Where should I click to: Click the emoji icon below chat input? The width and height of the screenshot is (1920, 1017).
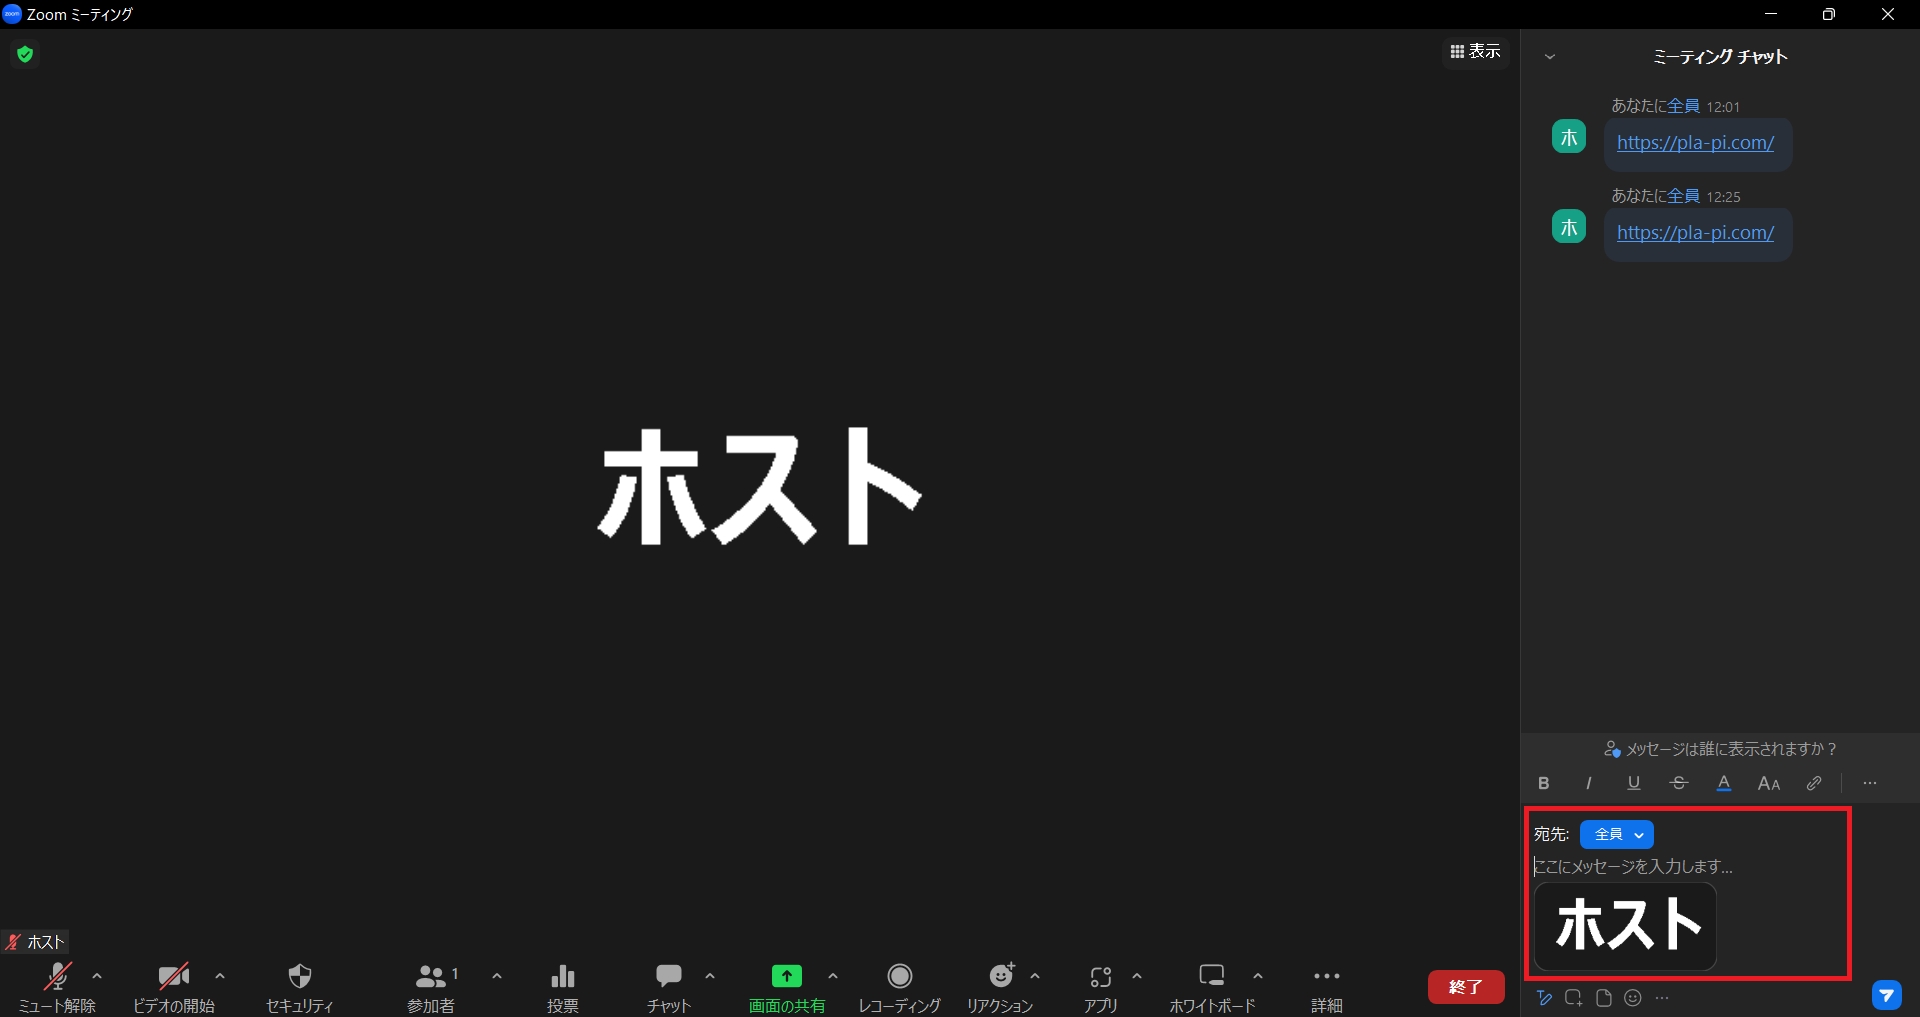[x=1633, y=998]
